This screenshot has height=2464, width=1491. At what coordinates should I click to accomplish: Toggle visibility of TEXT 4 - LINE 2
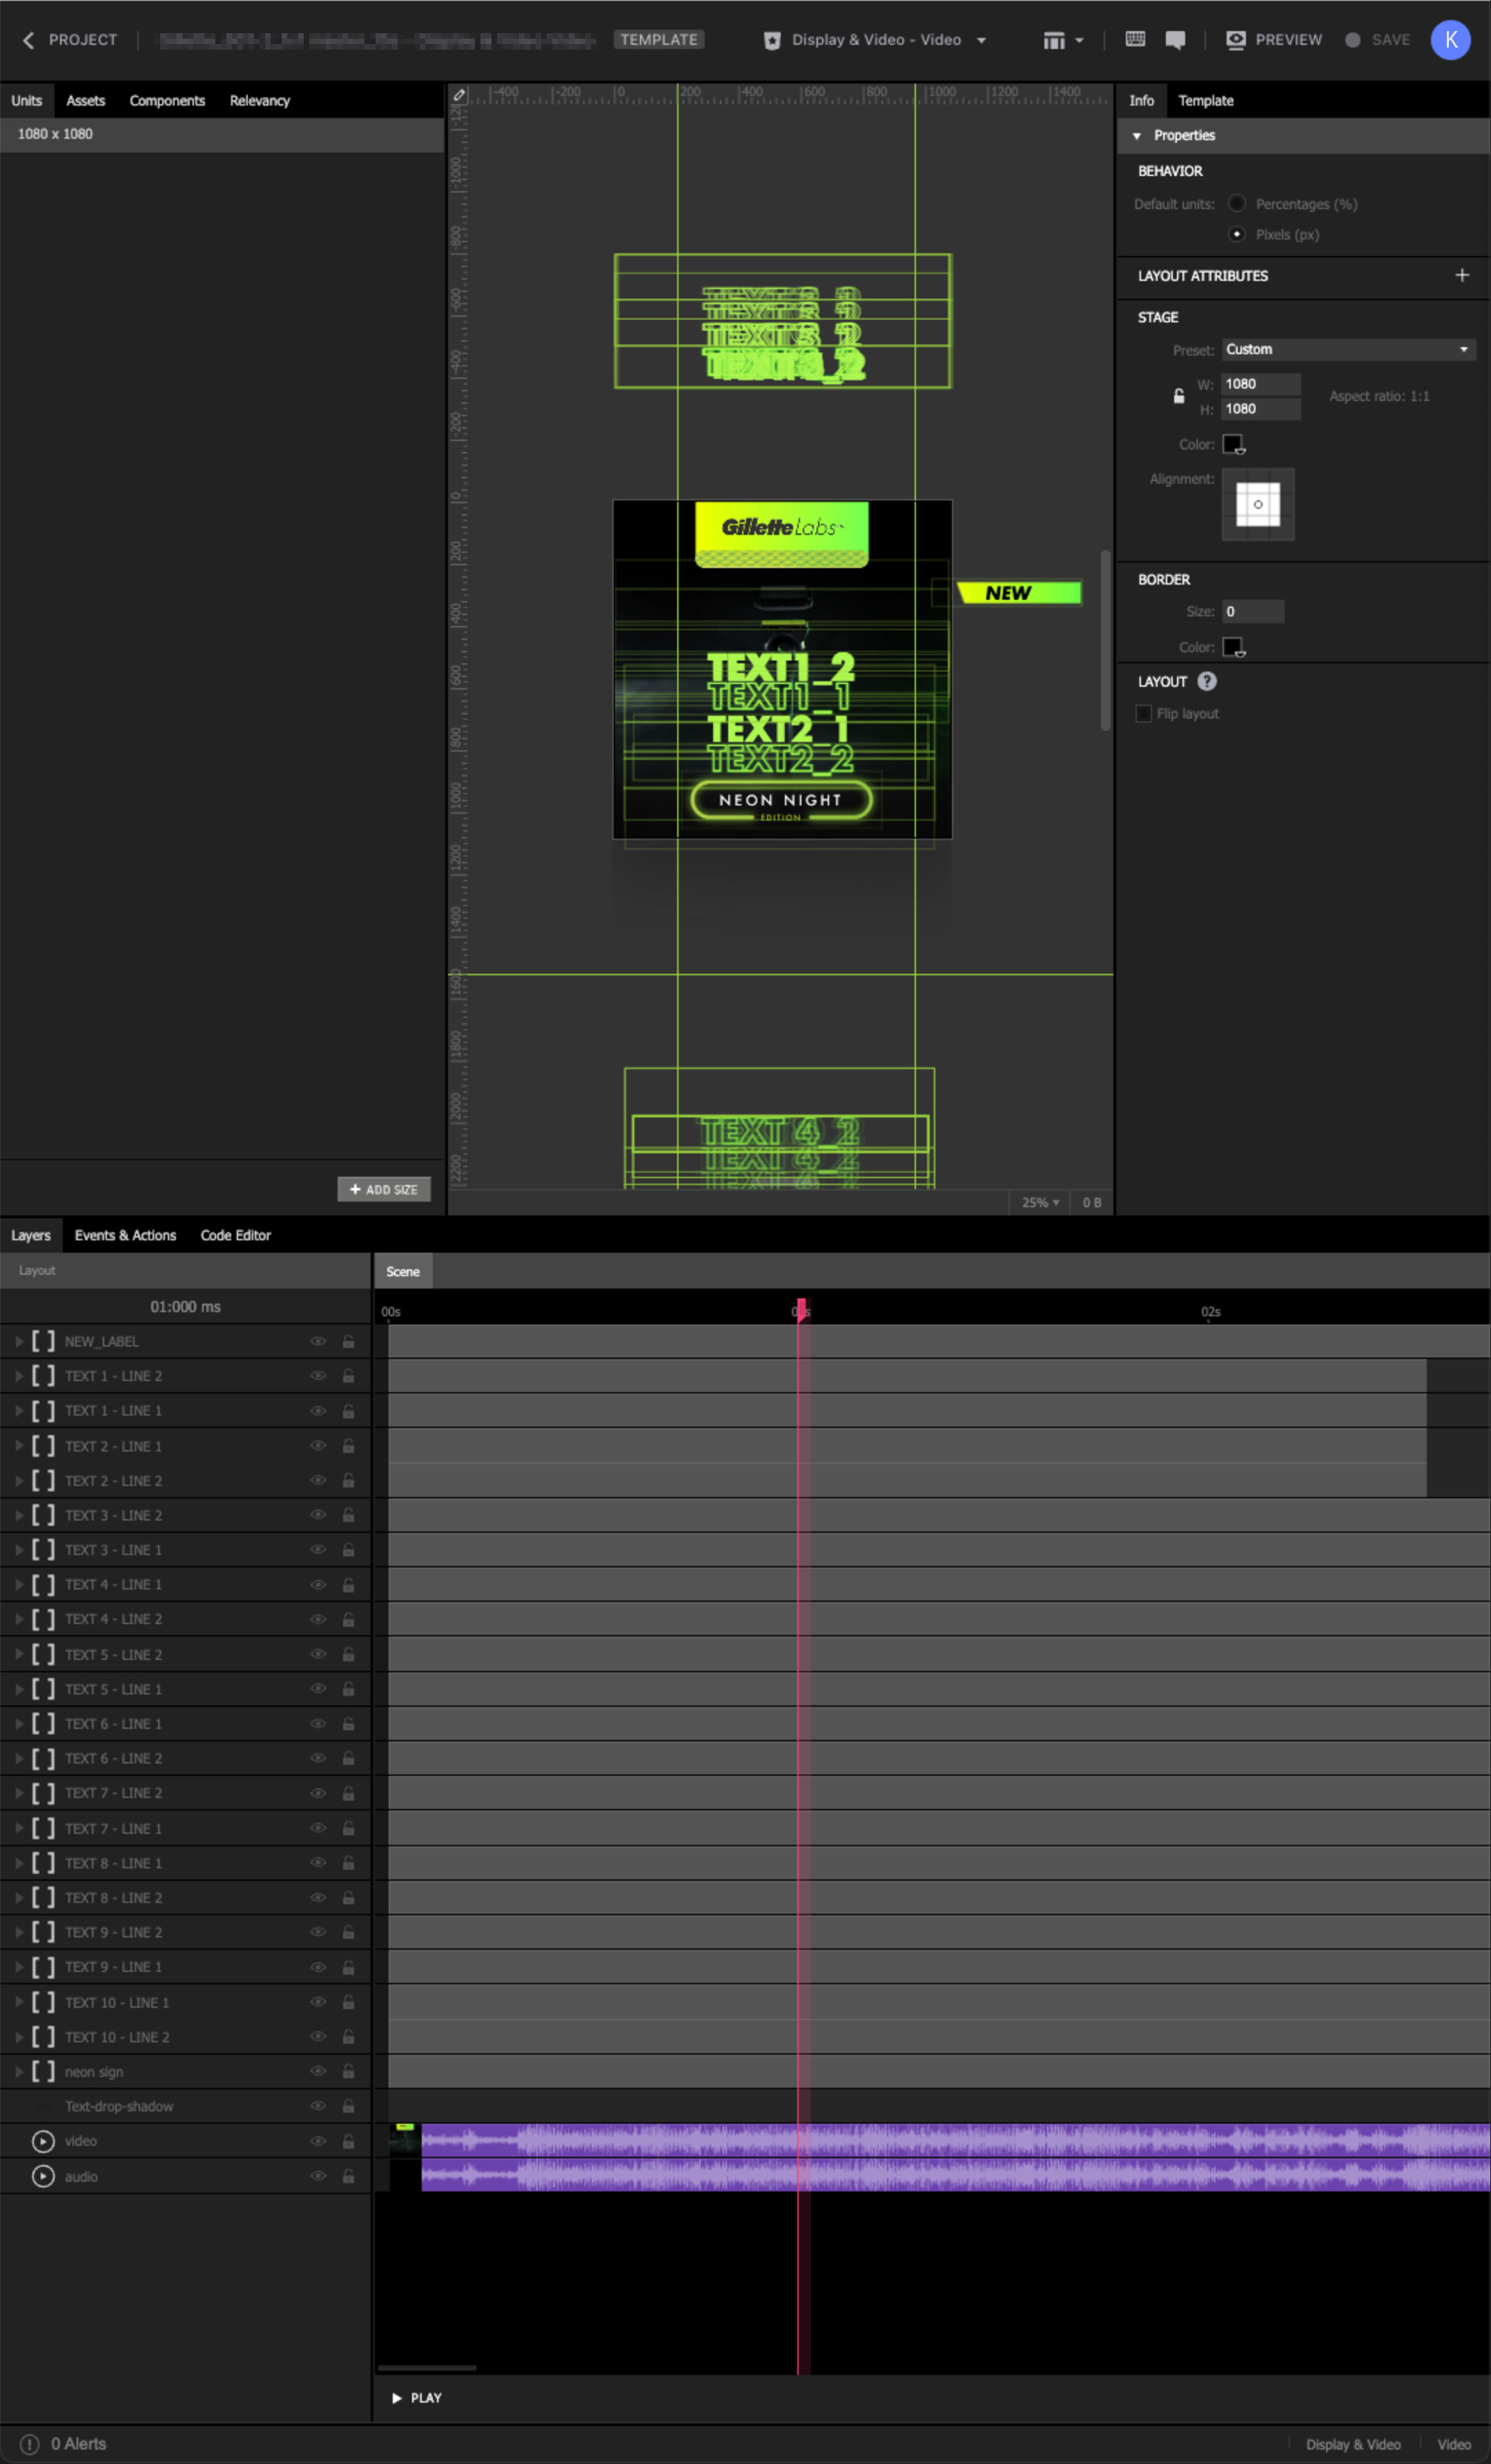click(x=318, y=1620)
